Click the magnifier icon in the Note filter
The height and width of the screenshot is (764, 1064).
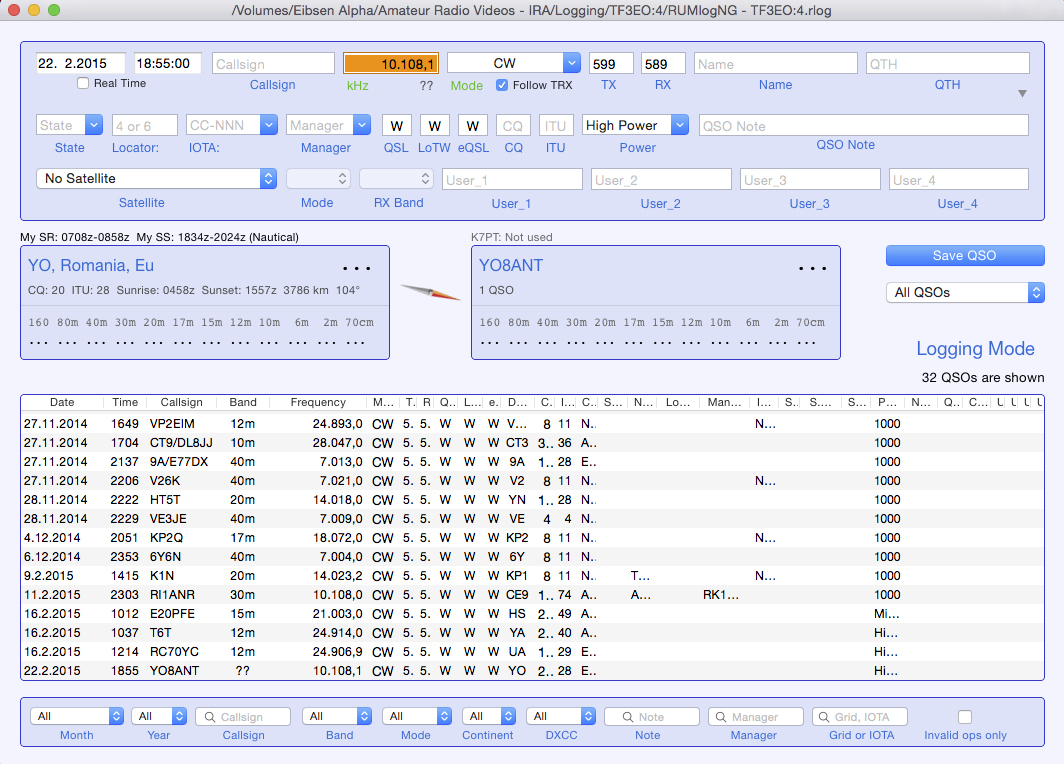(625, 717)
